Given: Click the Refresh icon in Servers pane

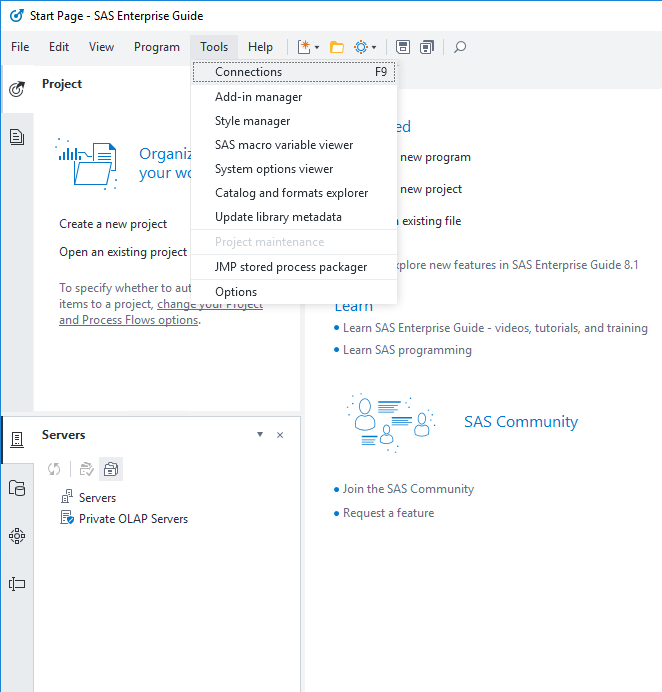Looking at the screenshot, I should tap(54, 469).
